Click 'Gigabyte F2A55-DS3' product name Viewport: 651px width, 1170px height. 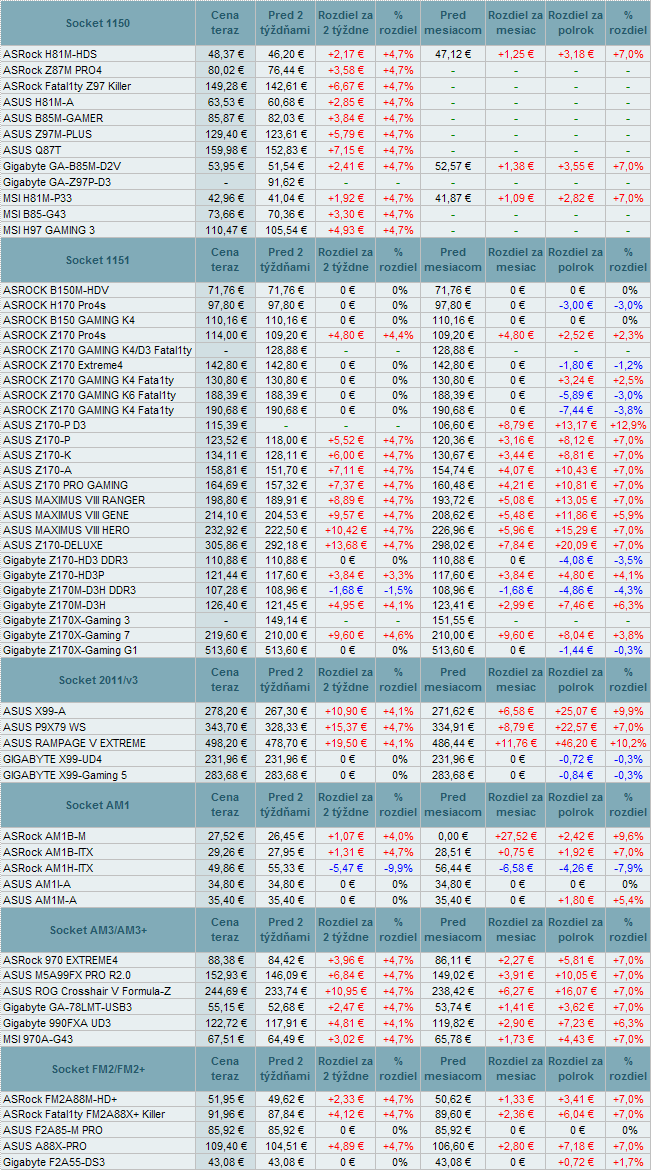56,1162
